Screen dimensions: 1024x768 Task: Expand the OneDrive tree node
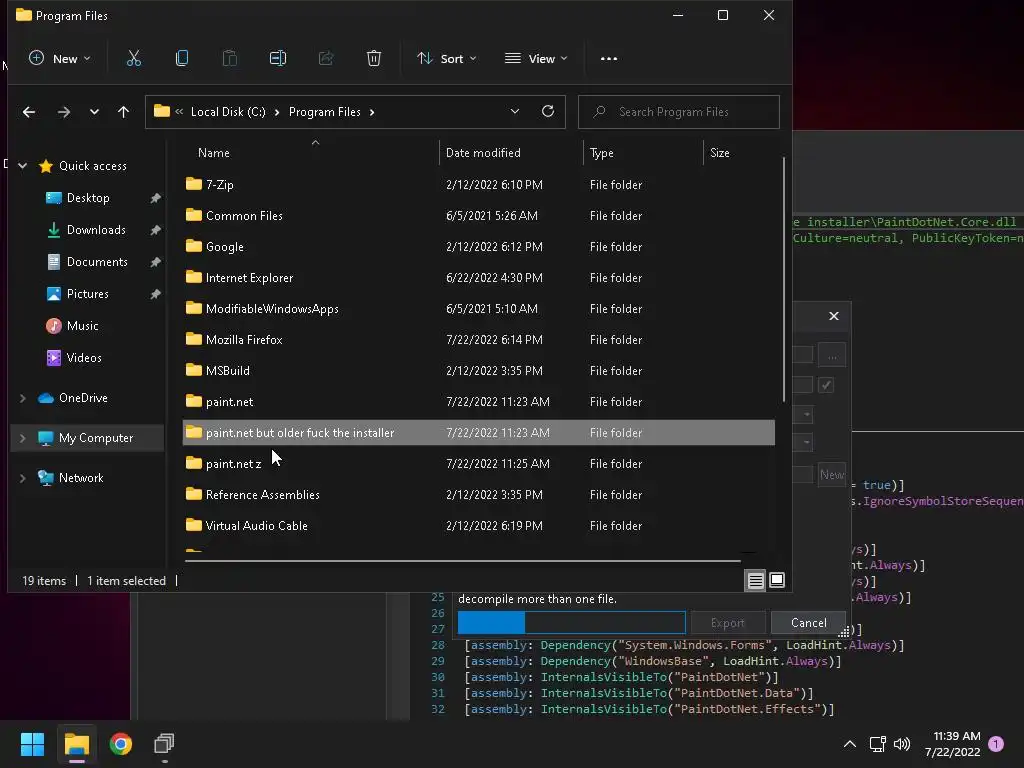[x=23, y=398]
